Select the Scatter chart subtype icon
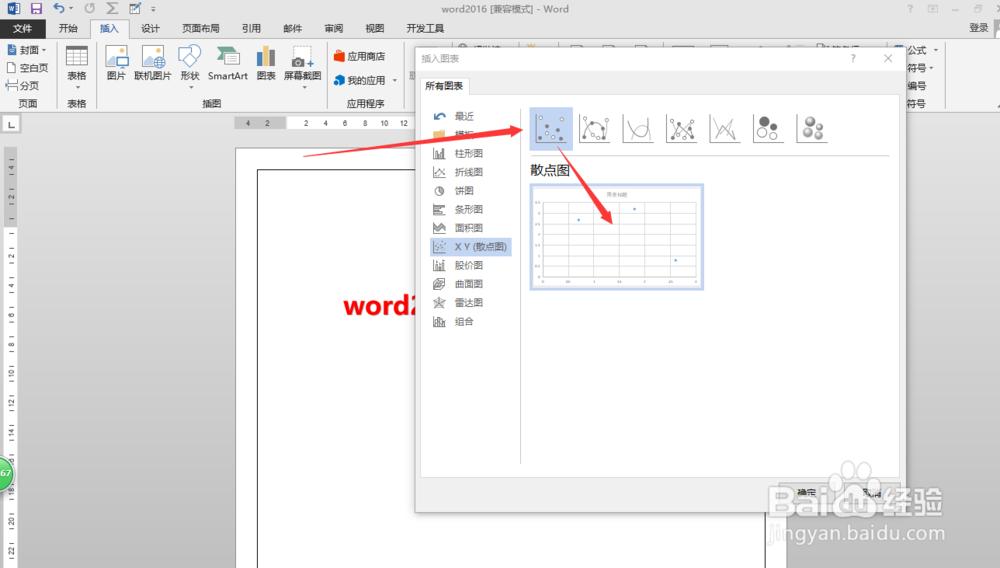 (x=551, y=129)
